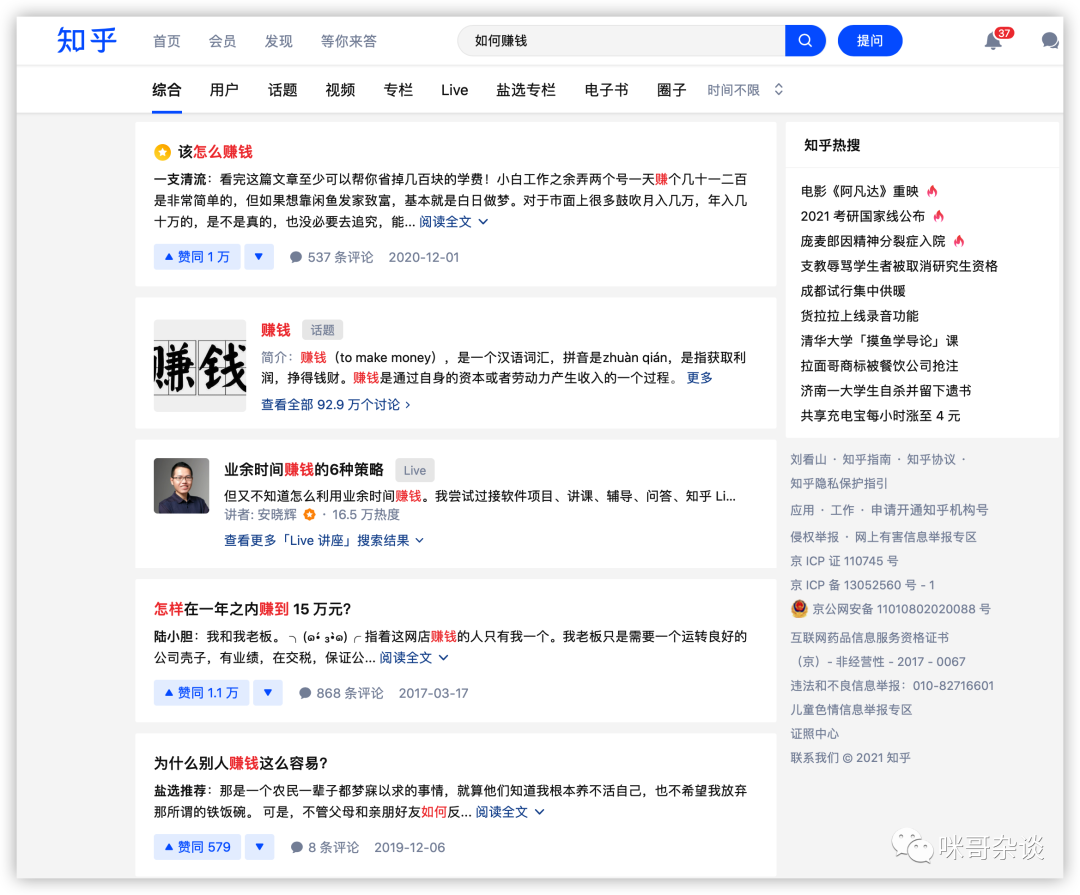Click the blue search magnifier button
The height and width of the screenshot is (895, 1080).
(804, 41)
